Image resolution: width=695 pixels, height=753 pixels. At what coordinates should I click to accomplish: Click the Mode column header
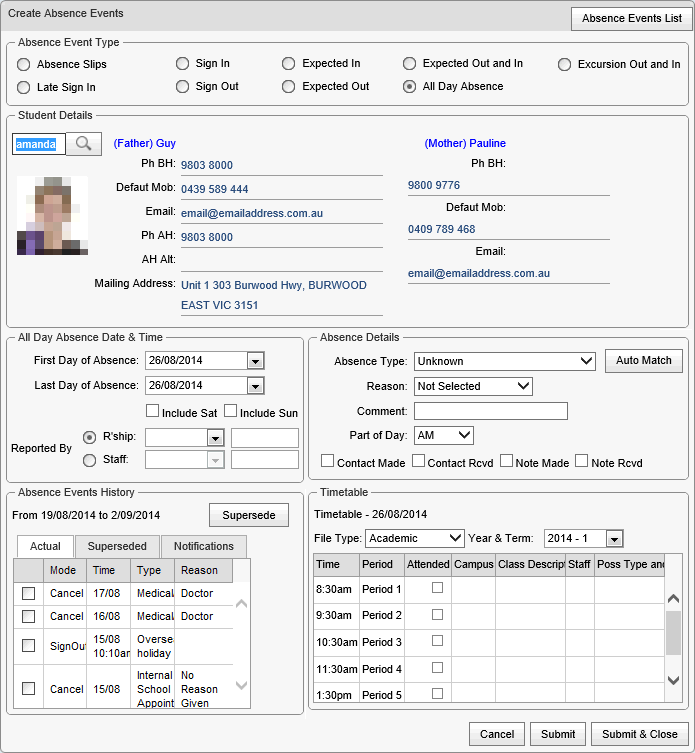pos(64,571)
